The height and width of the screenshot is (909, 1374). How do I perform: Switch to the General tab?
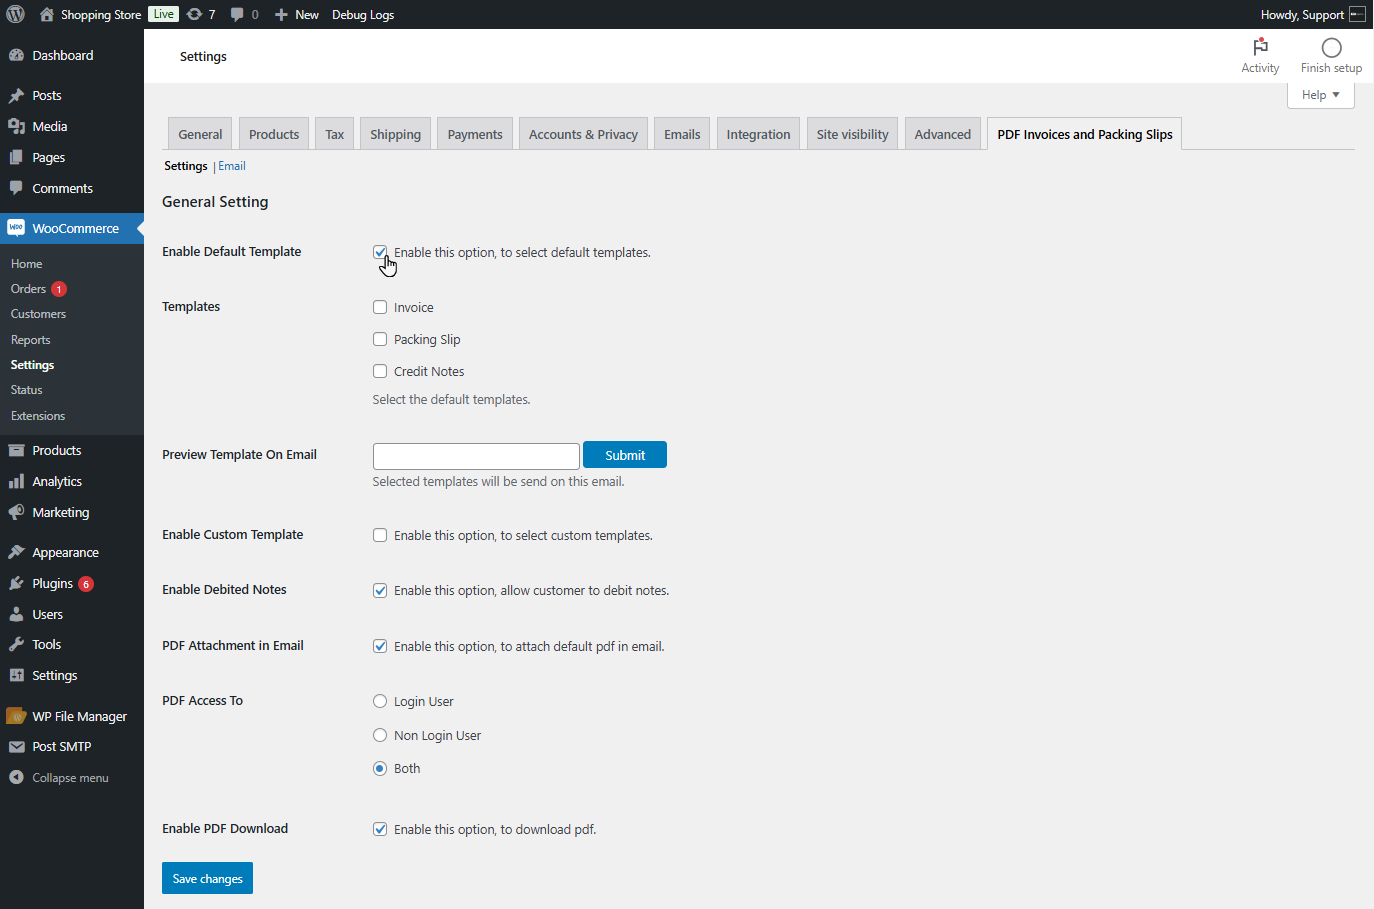tap(200, 134)
